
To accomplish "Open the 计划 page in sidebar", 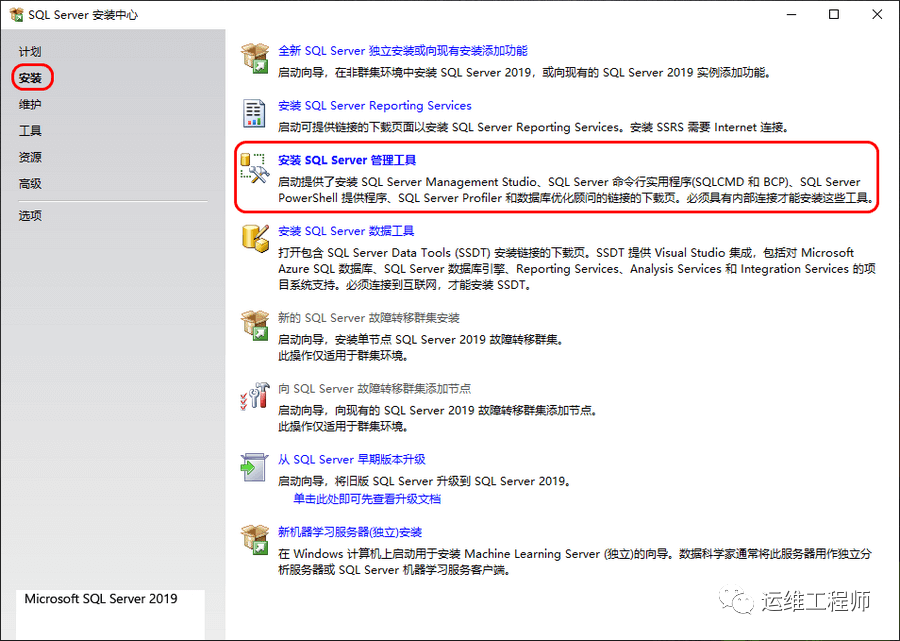I will 30,51.
